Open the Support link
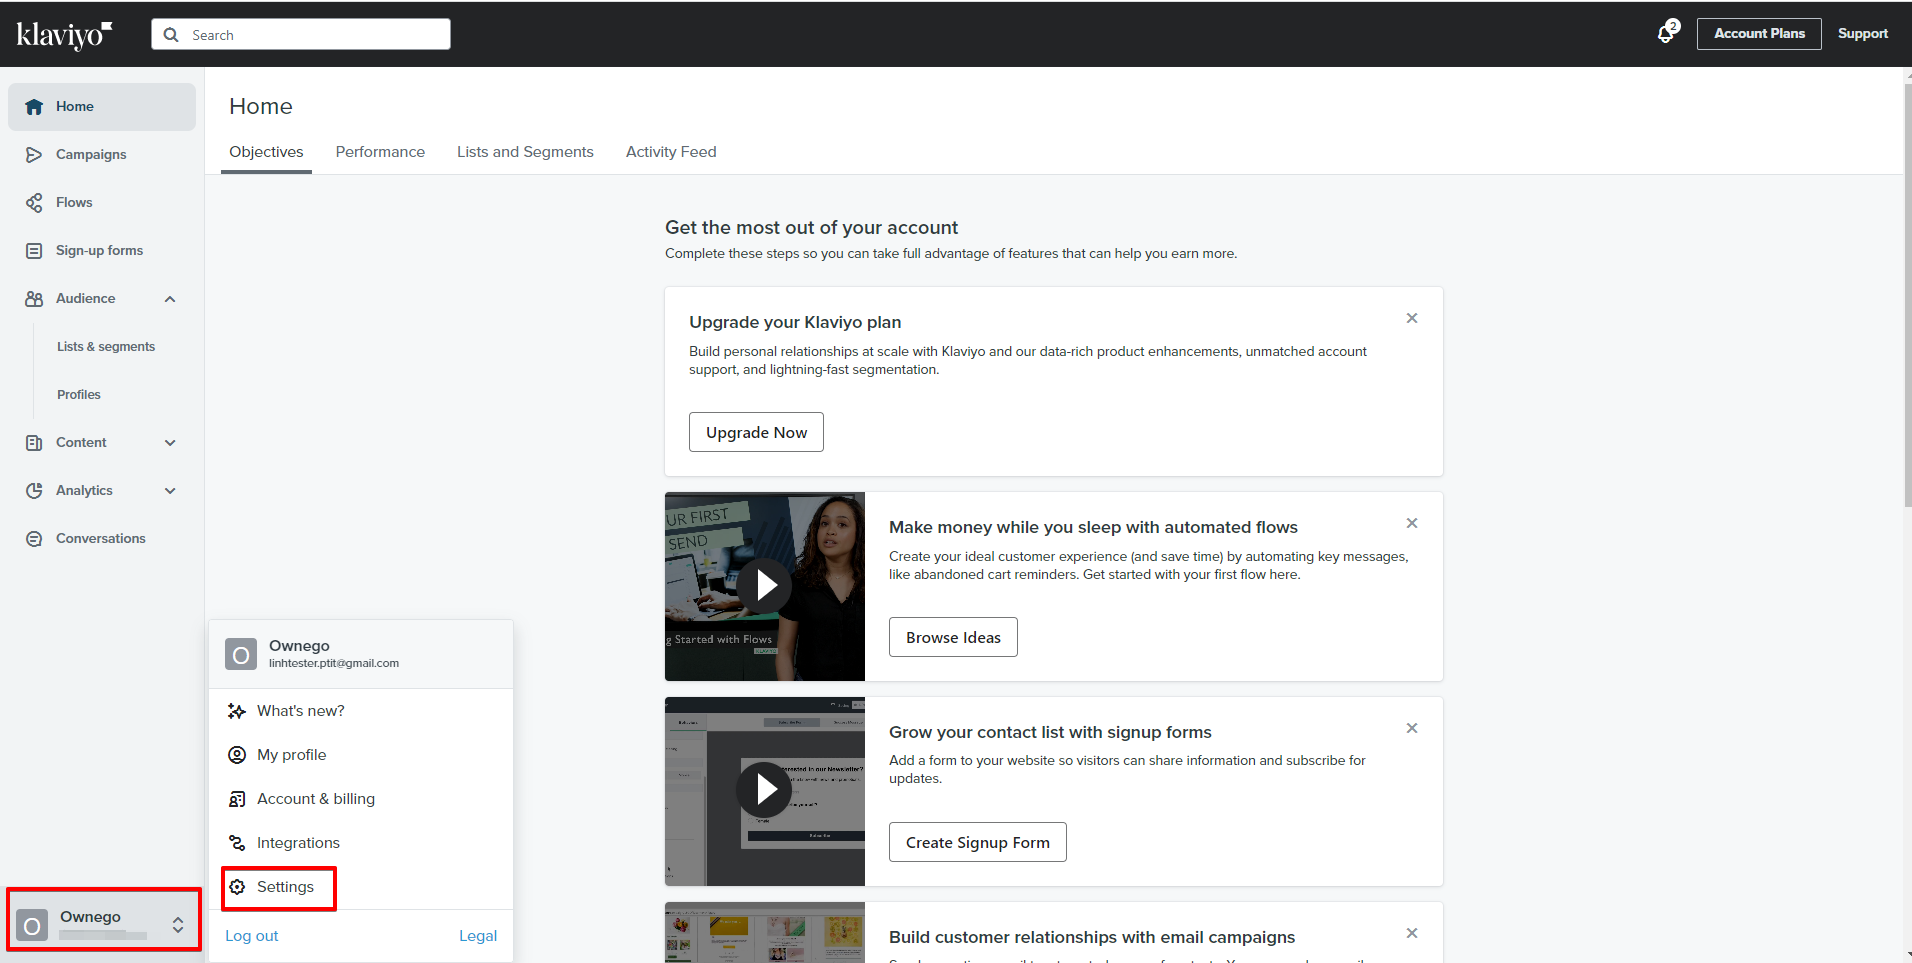 pyautogui.click(x=1863, y=34)
